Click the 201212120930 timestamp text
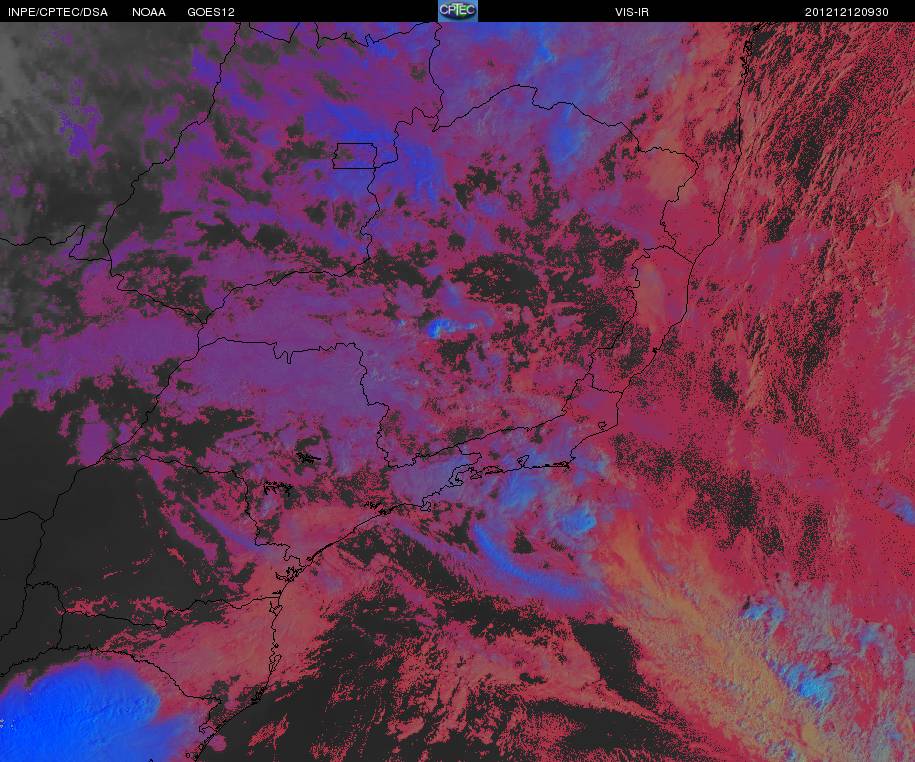 (846, 12)
